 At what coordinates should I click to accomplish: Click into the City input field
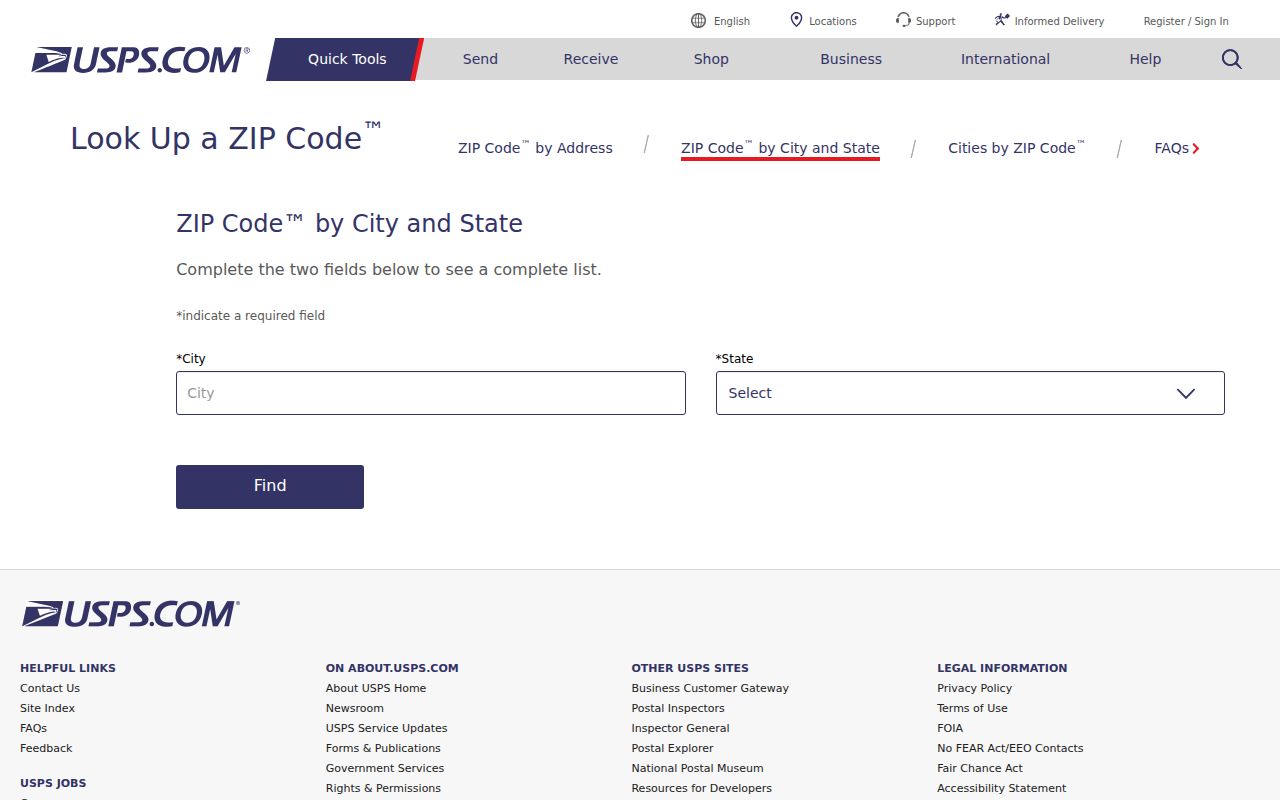[x=431, y=393]
